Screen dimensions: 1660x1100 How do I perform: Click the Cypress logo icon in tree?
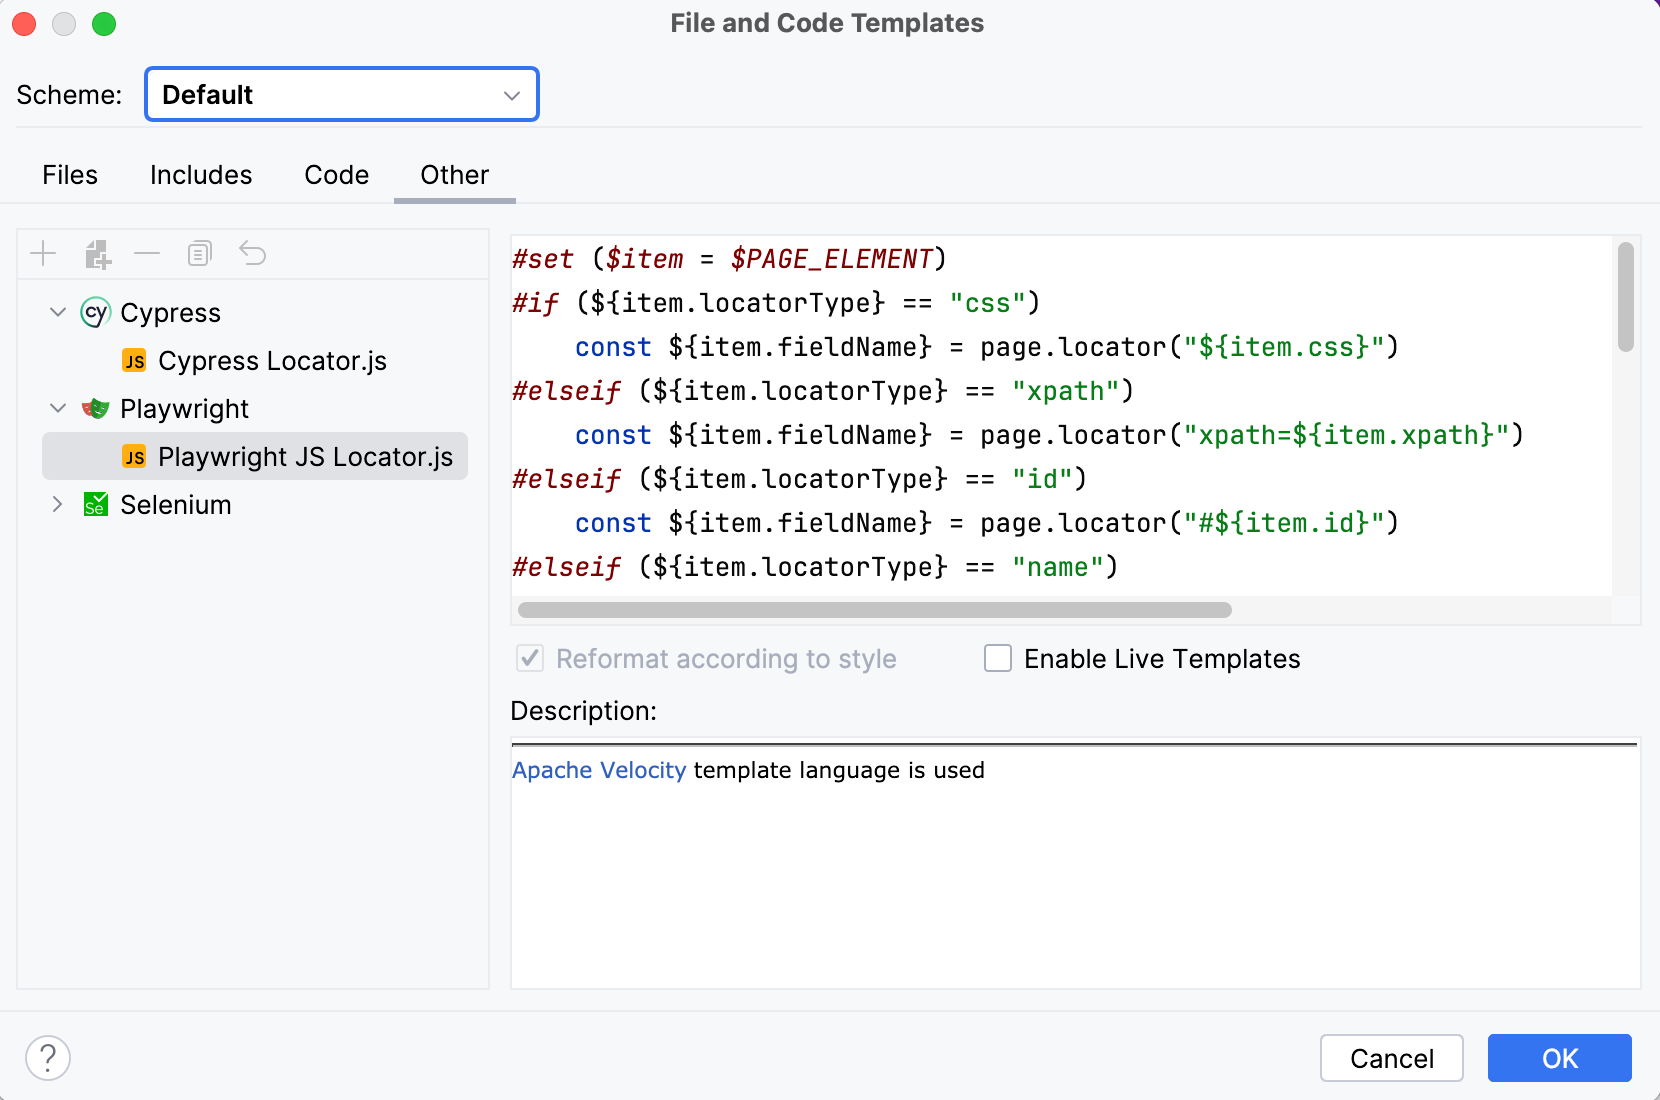[95, 313]
